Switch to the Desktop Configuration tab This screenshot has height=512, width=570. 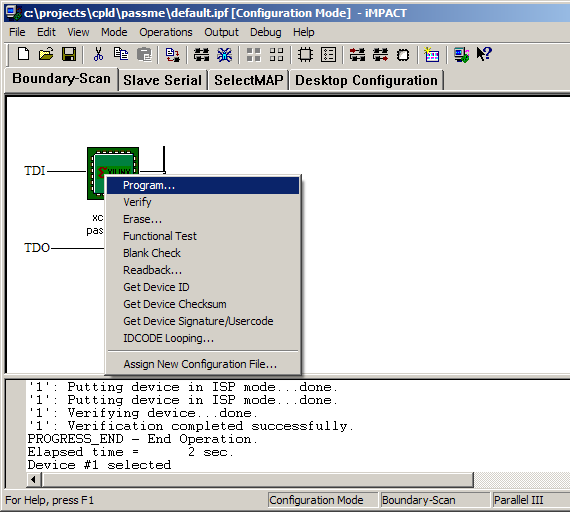pyautogui.click(x=366, y=80)
